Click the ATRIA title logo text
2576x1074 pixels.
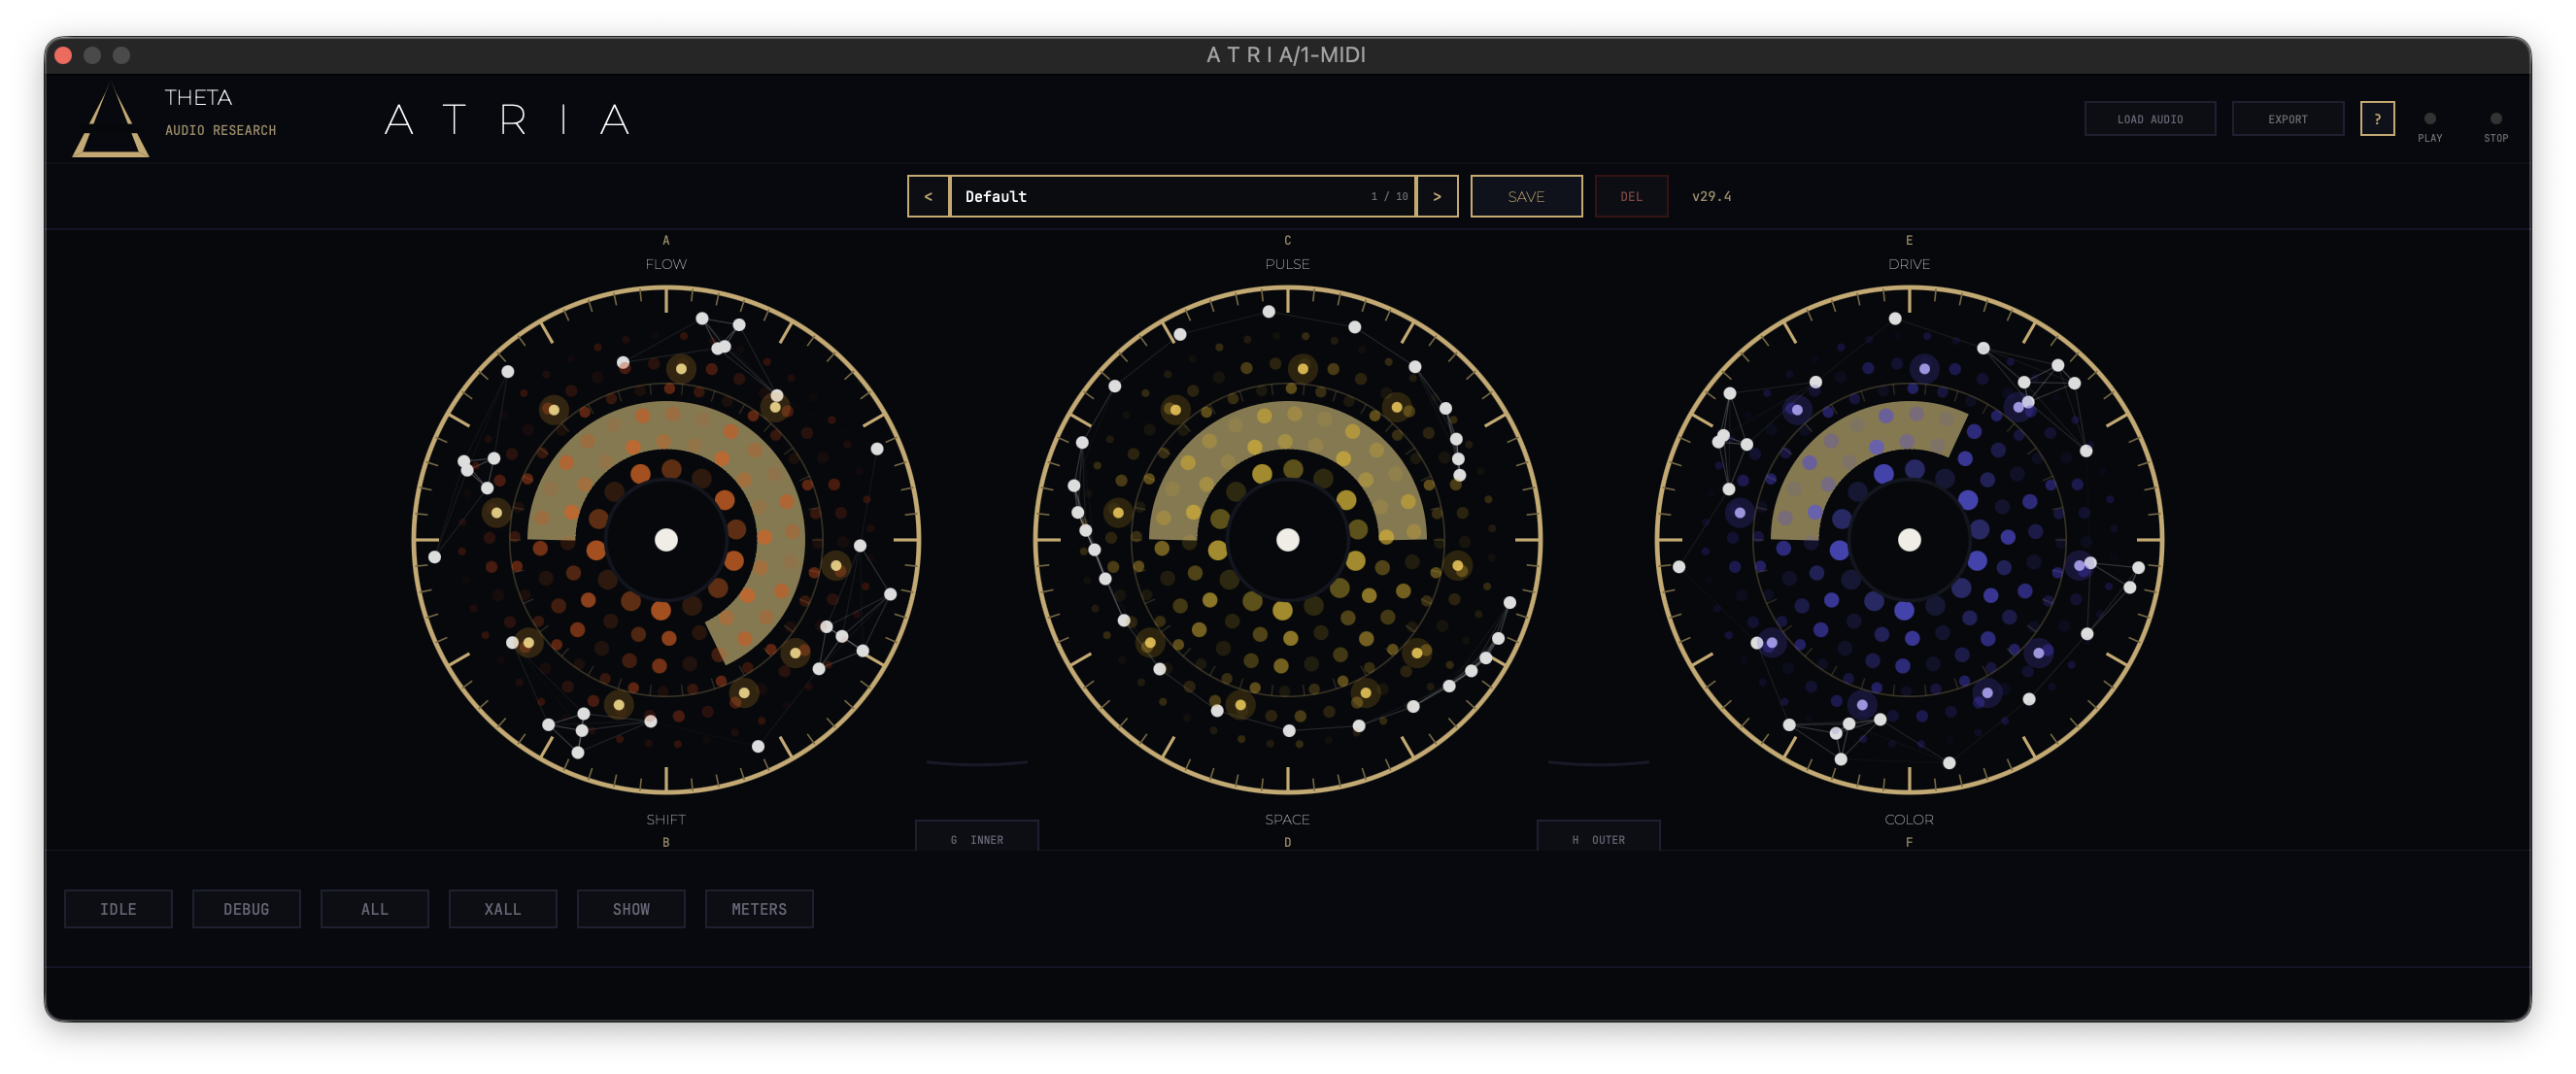(508, 120)
